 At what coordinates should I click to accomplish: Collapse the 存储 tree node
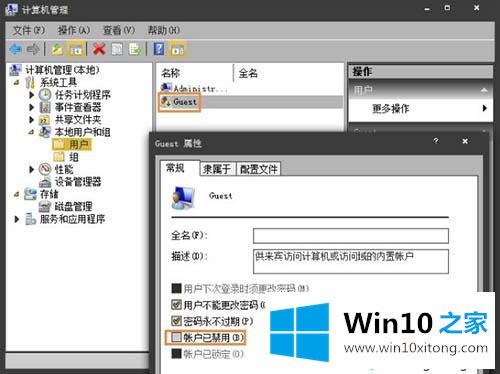(16, 194)
